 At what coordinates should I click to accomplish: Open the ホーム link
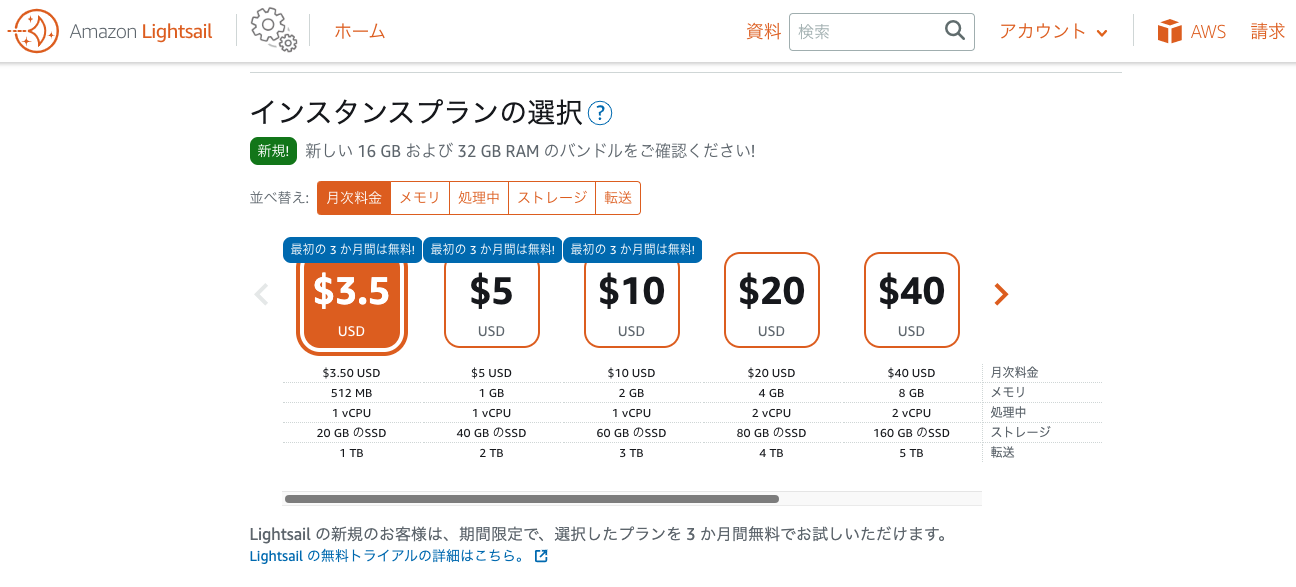pos(359,32)
